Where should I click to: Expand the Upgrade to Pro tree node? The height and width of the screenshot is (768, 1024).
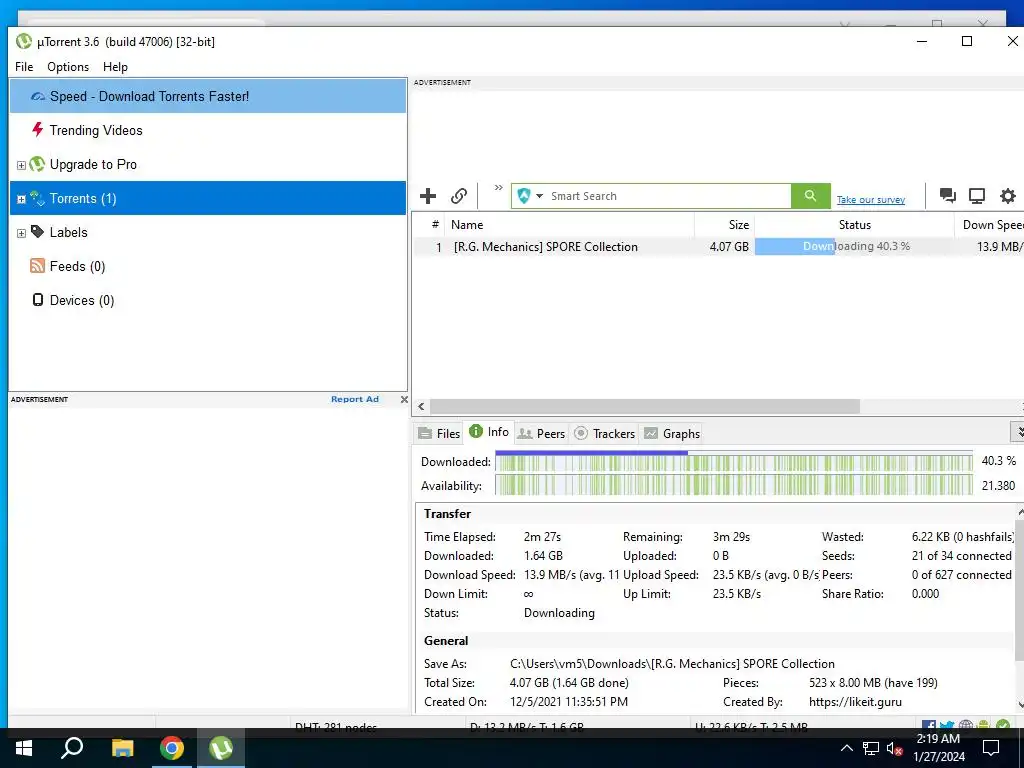[x=21, y=165]
